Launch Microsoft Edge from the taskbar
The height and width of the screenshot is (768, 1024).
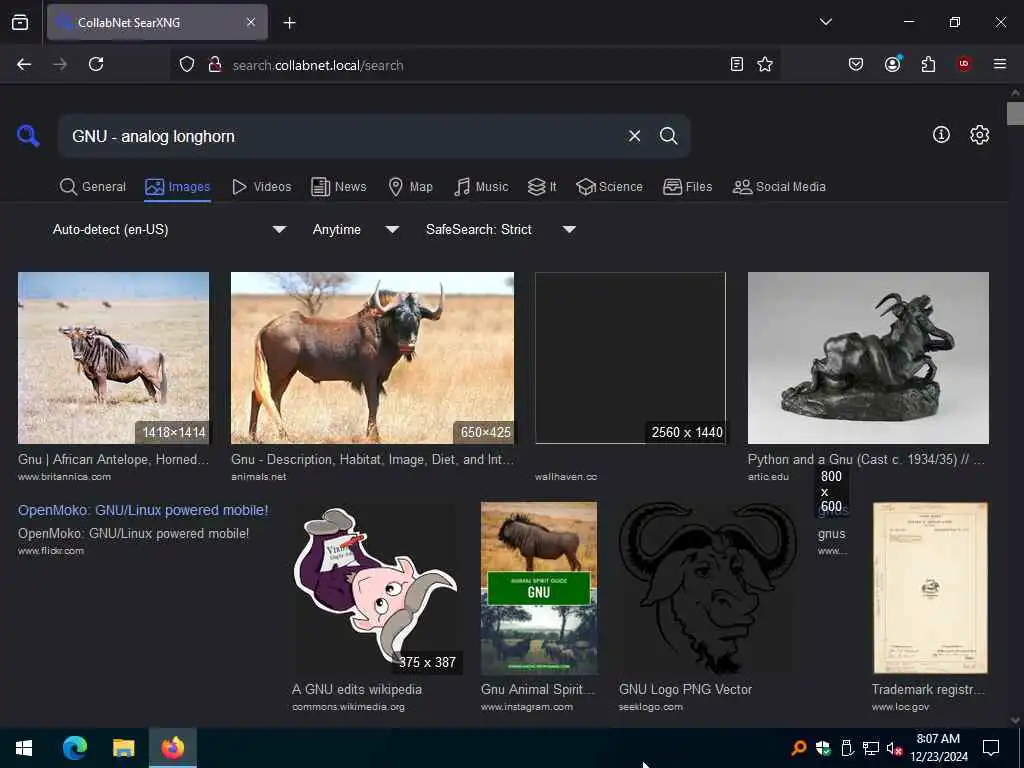pyautogui.click(x=74, y=748)
